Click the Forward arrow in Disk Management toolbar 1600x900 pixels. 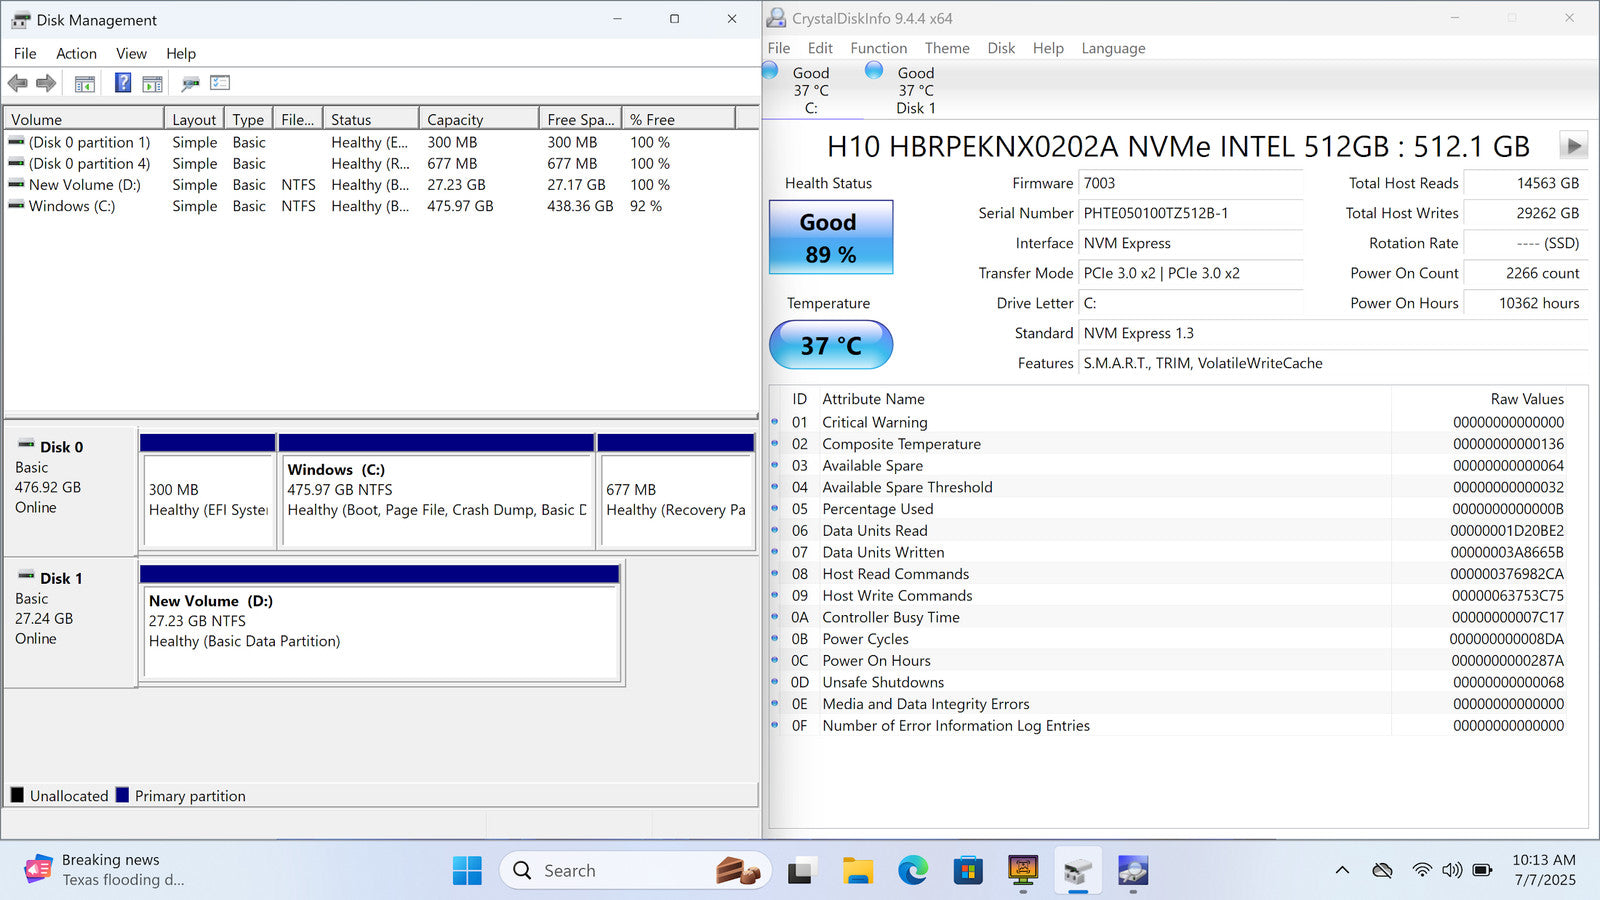click(46, 83)
